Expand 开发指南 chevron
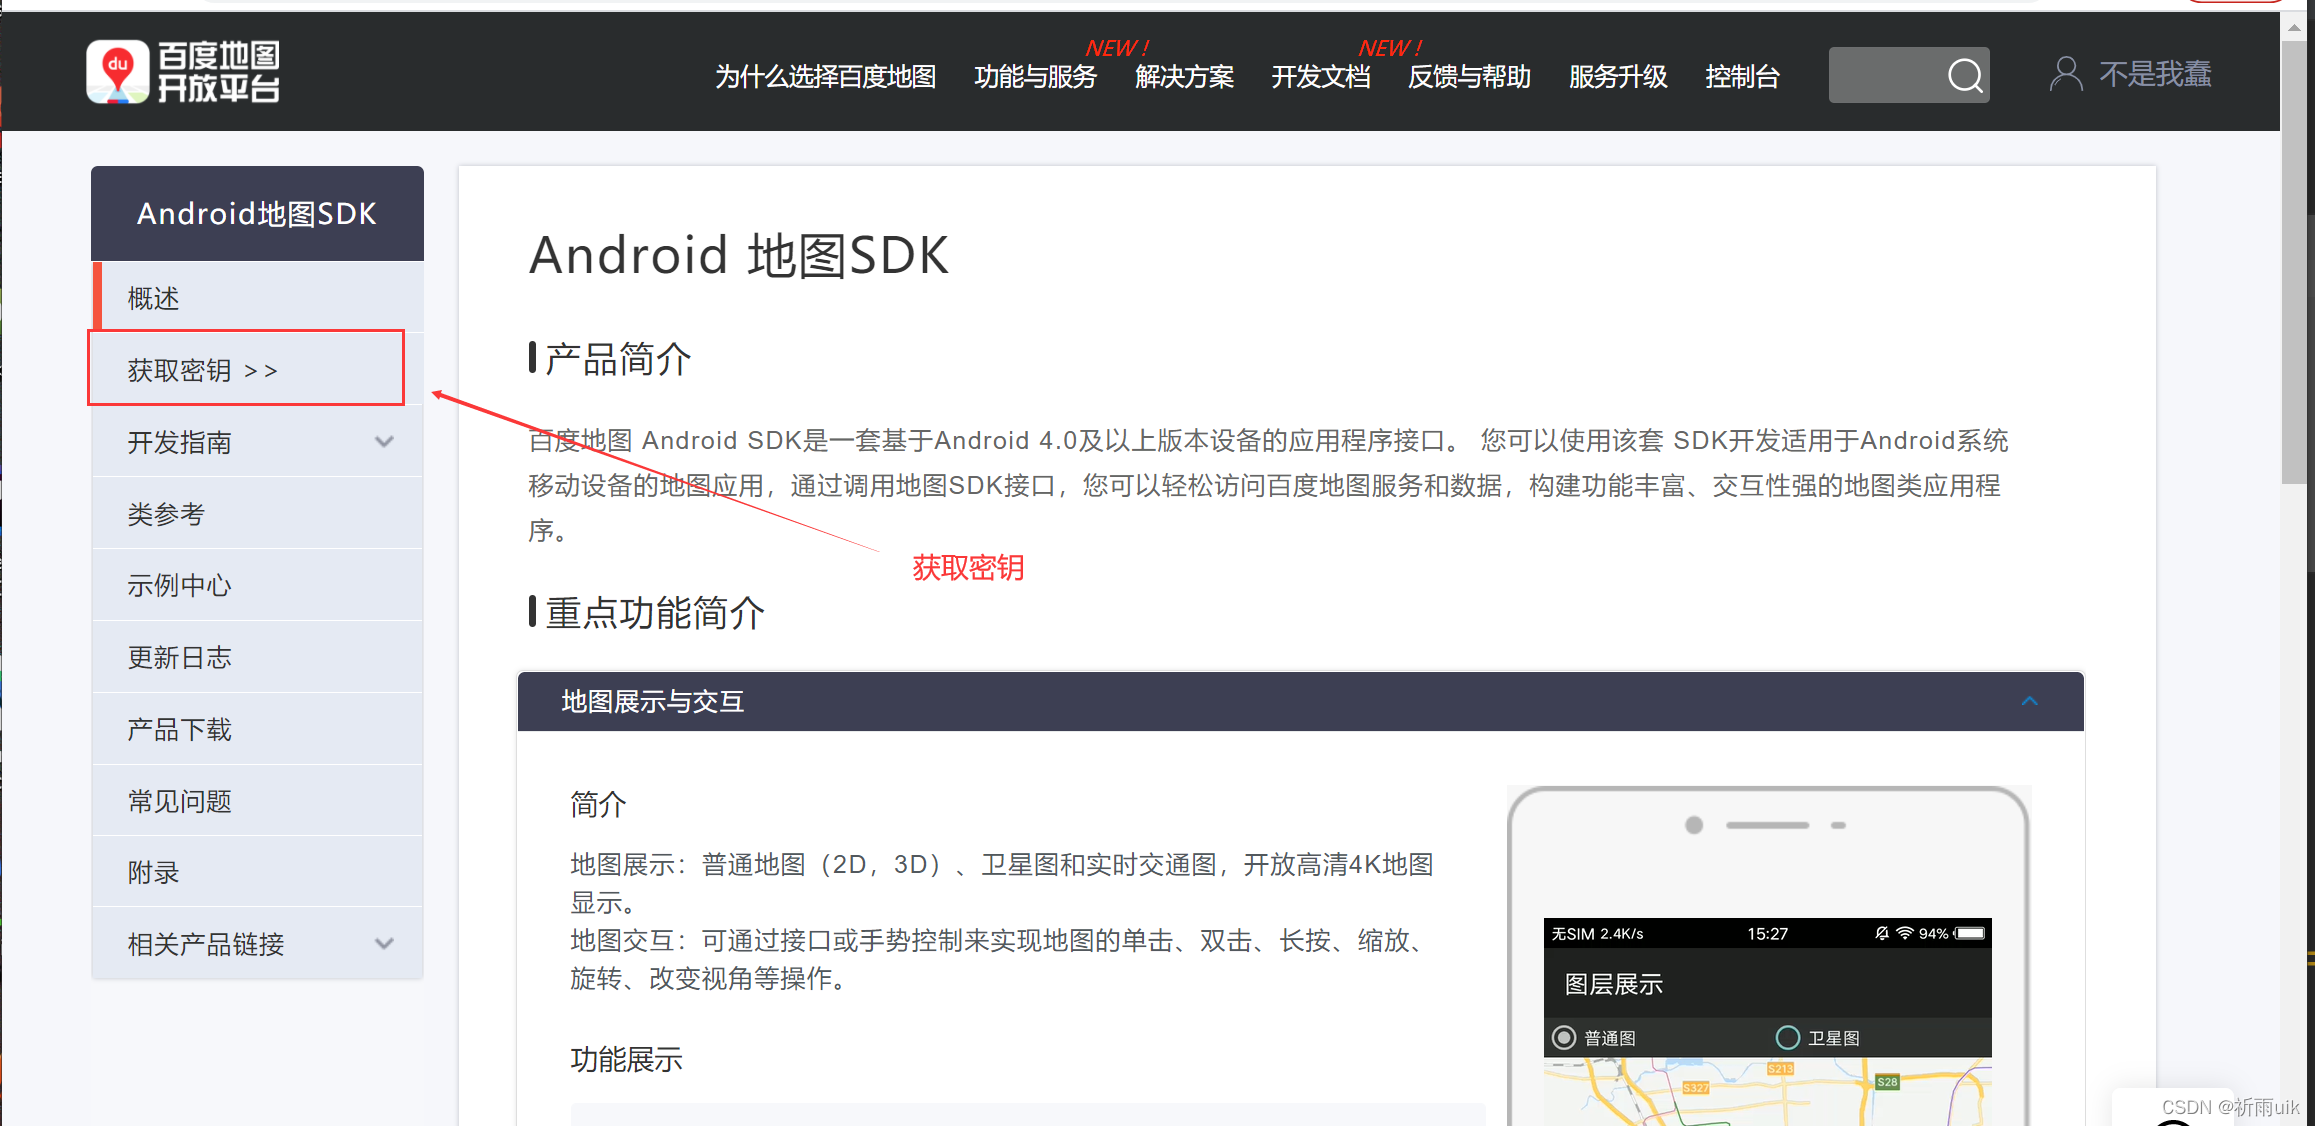This screenshot has height=1126, width=2315. pos(384,441)
